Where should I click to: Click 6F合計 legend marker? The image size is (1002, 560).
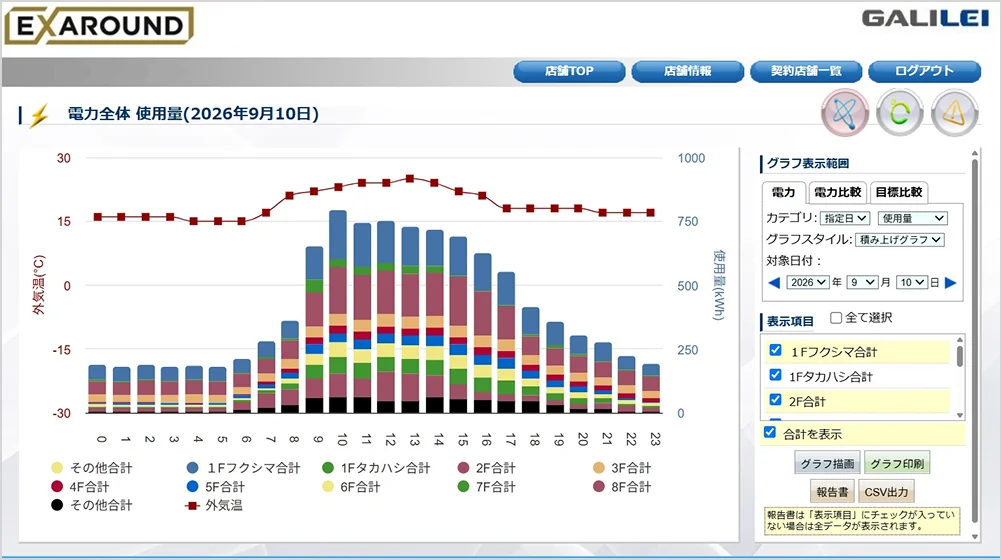pyautogui.click(x=328, y=486)
